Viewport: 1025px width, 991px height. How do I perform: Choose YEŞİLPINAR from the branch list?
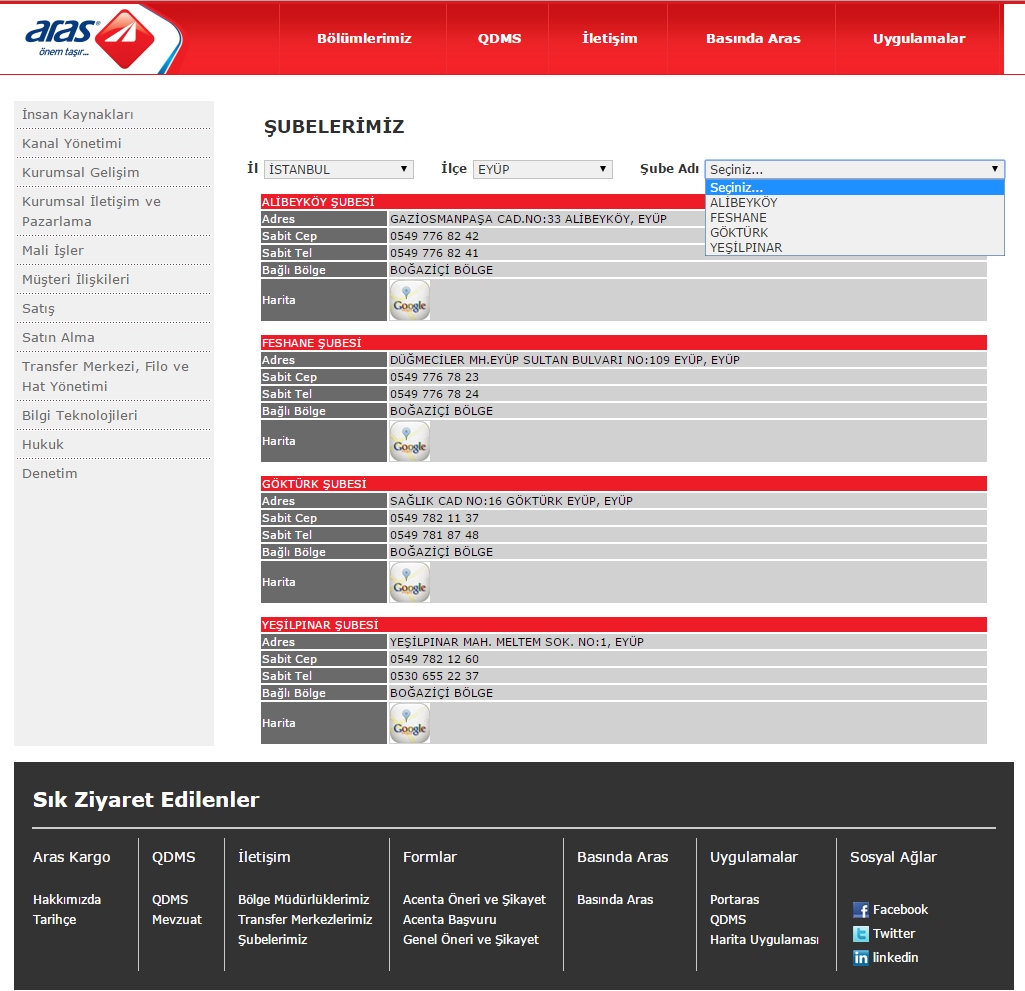click(x=854, y=248)
